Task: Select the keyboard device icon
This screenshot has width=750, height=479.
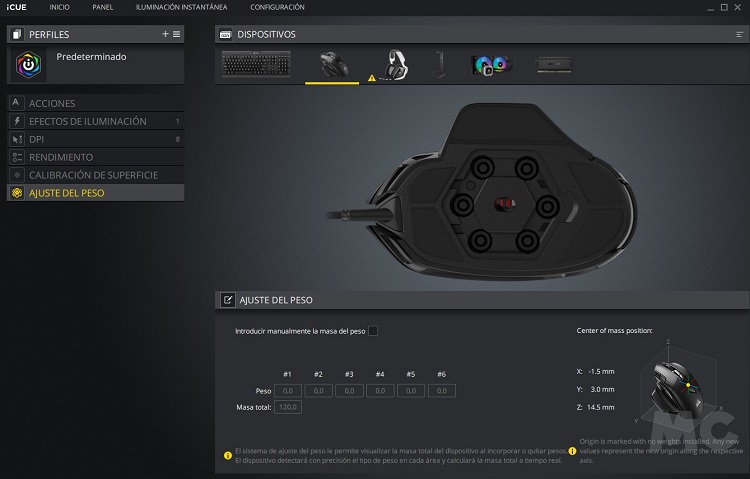Action: [x=256, y=64]
